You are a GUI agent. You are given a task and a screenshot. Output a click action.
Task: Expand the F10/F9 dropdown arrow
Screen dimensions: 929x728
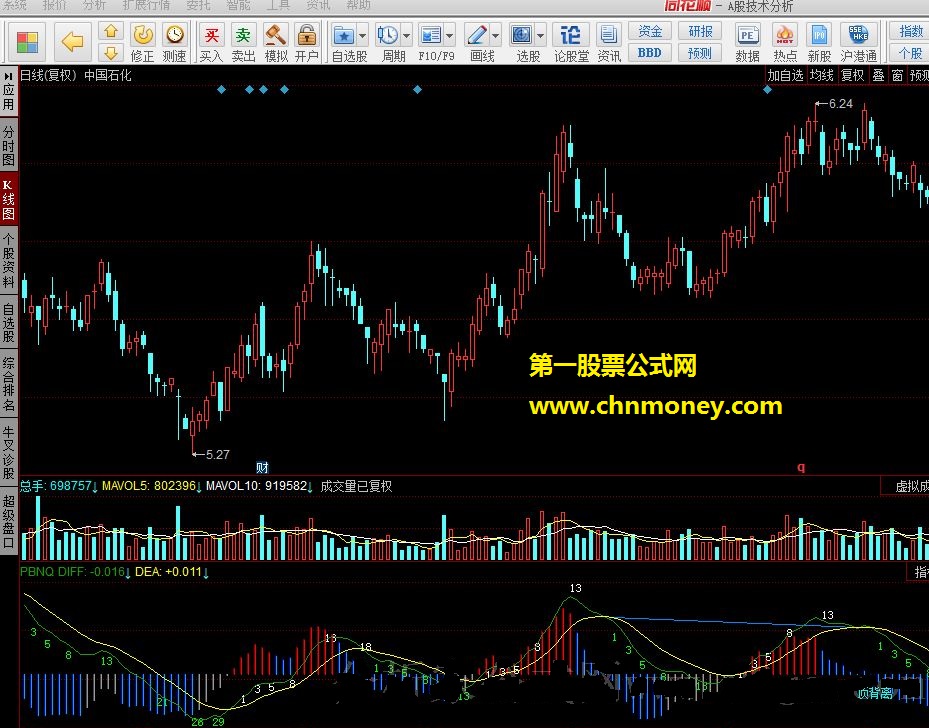[x=450, y=36]
